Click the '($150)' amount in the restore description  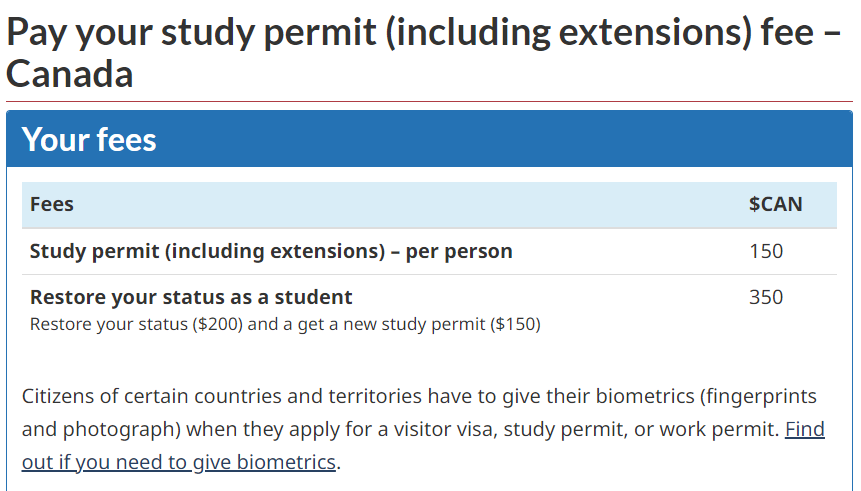(516, 324)
